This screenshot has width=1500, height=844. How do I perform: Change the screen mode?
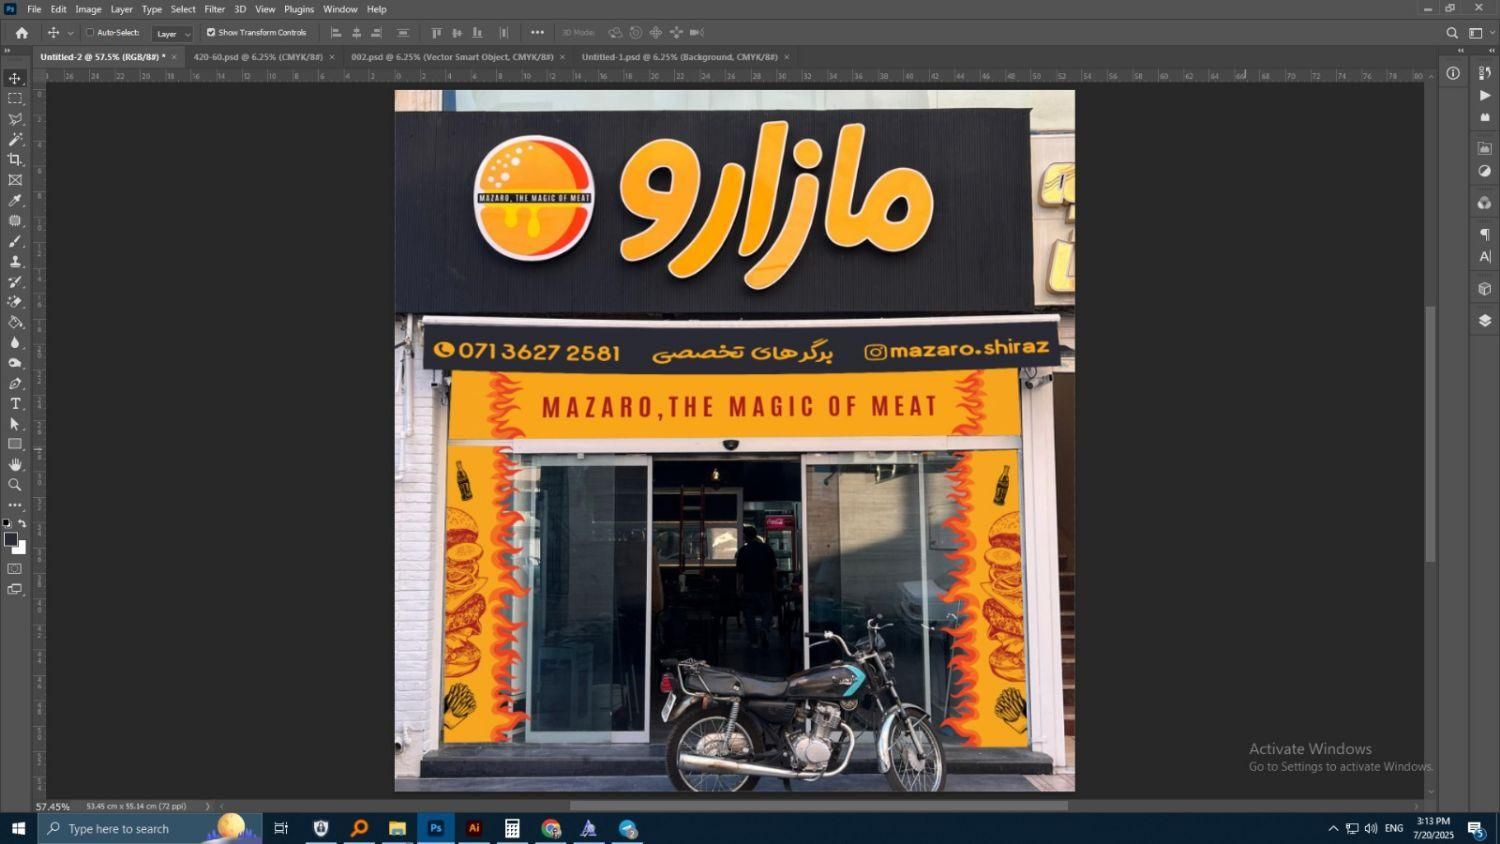(x=15, y=590)
